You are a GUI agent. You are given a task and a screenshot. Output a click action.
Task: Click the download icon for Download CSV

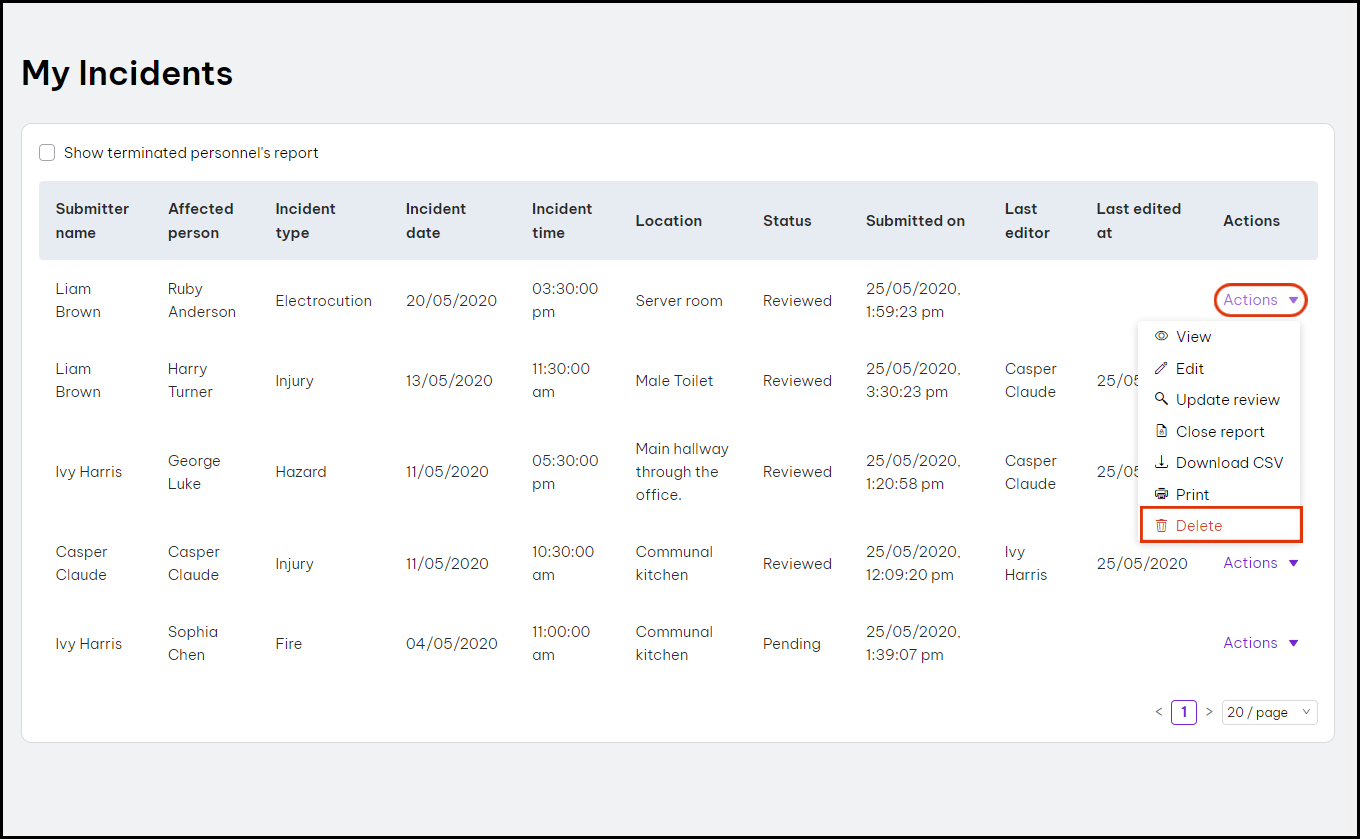tap(1161, 463)
